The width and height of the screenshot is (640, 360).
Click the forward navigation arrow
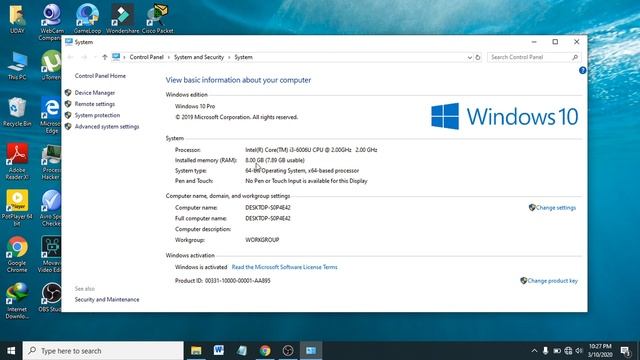pos(84,57)
